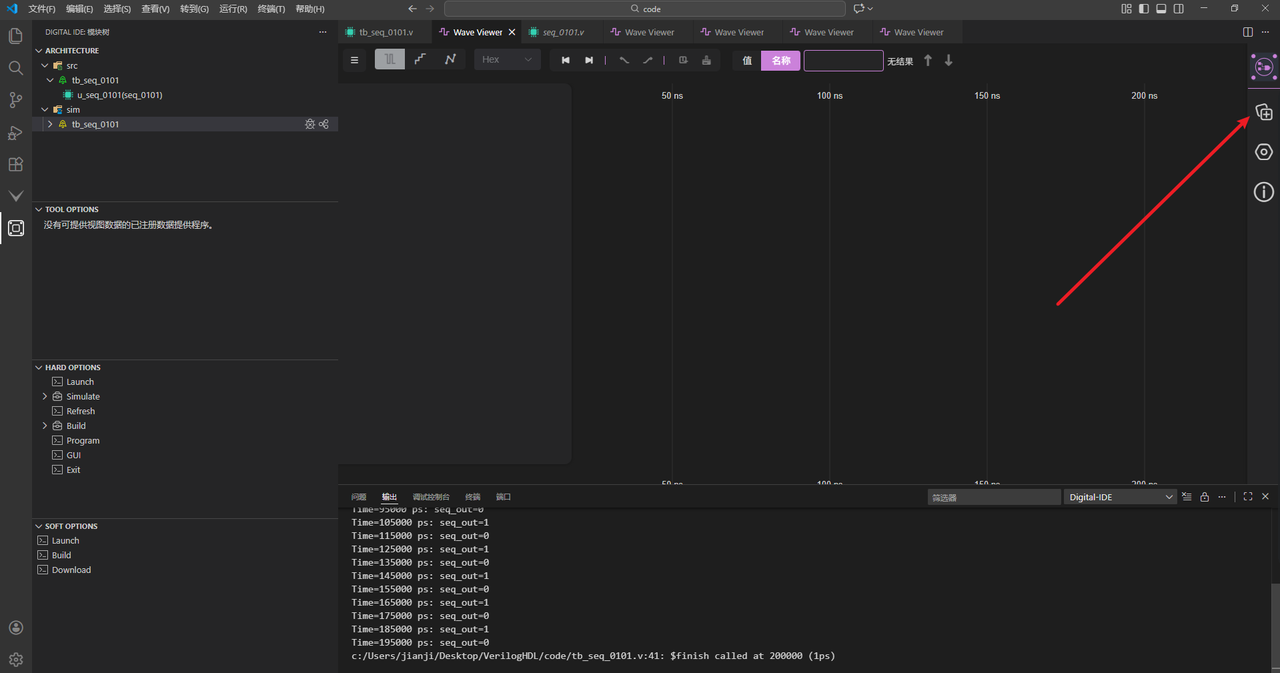Open the Digital IDE activity bar icon
The image size is (1280, 673).
click(x=16, y=228)
